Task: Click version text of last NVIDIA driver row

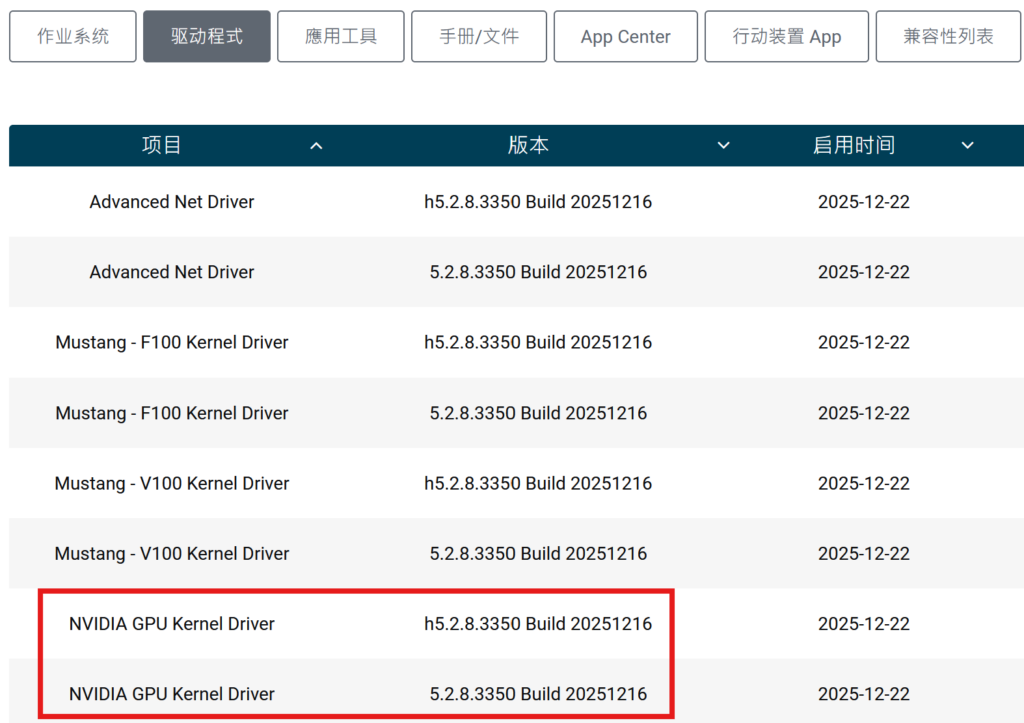Action: (538, 694)
